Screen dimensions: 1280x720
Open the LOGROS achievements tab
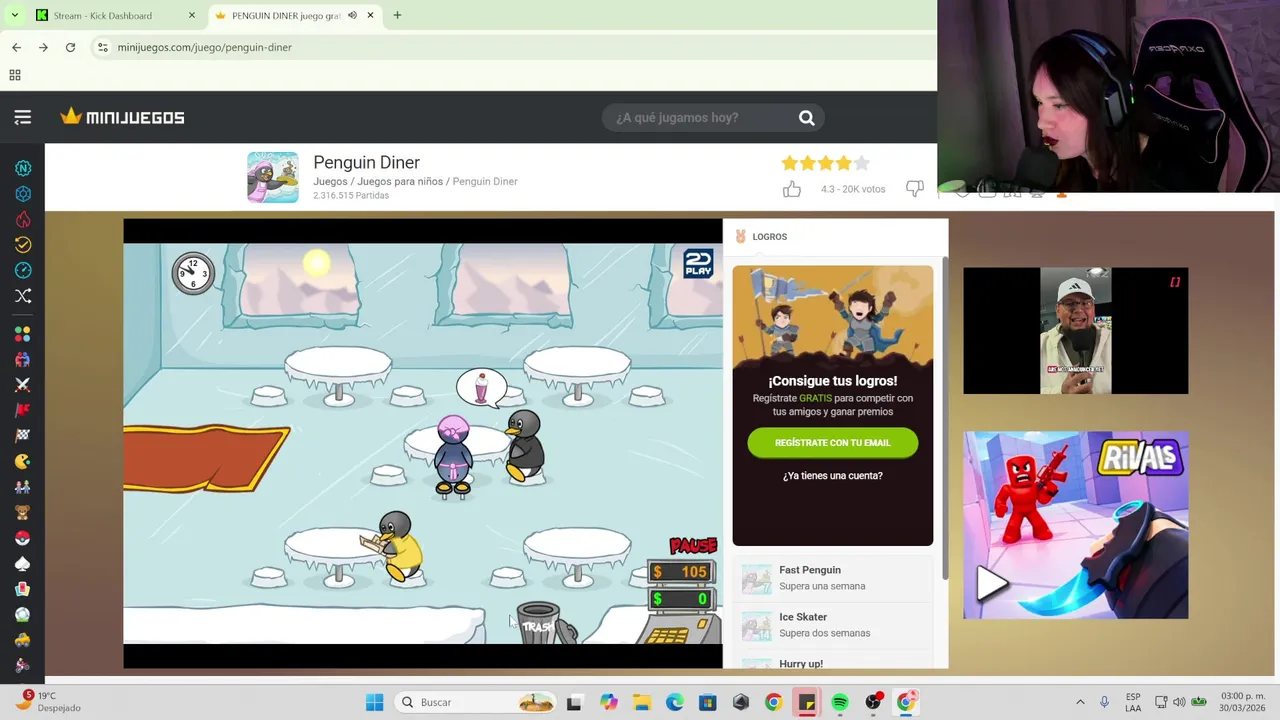pos(761,237)
